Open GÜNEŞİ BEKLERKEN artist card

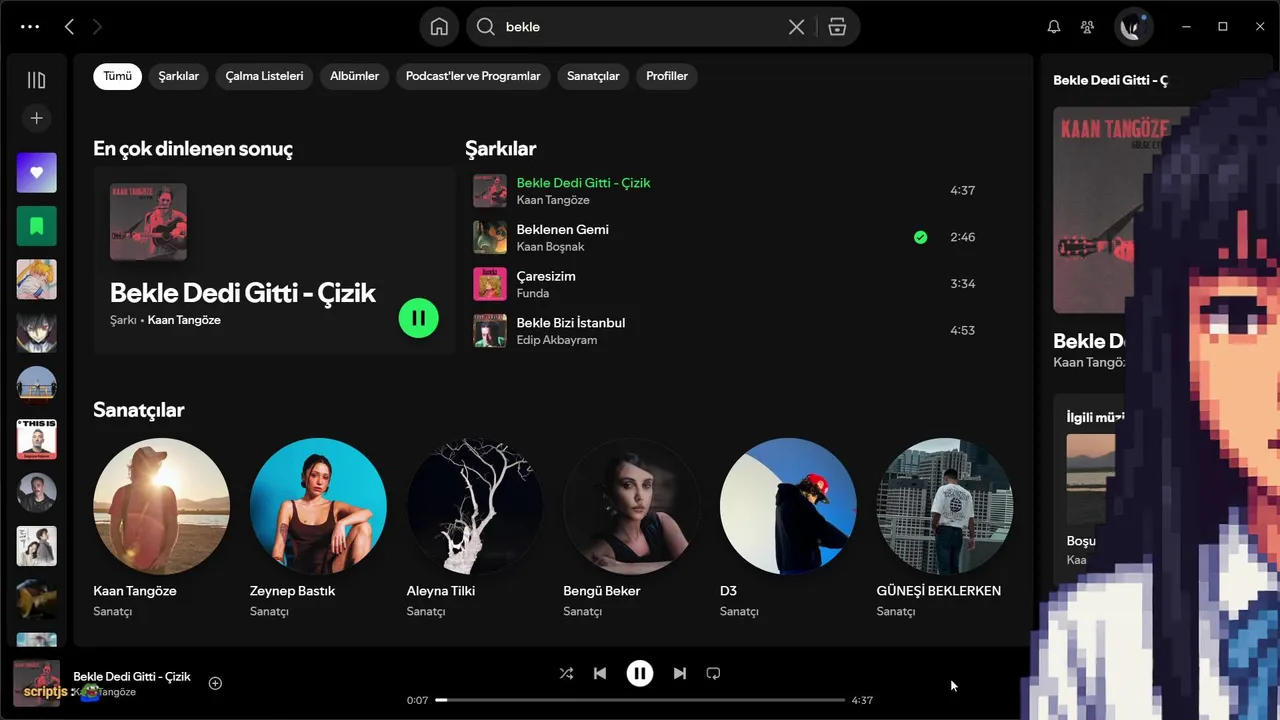click(x=945, y=530)
